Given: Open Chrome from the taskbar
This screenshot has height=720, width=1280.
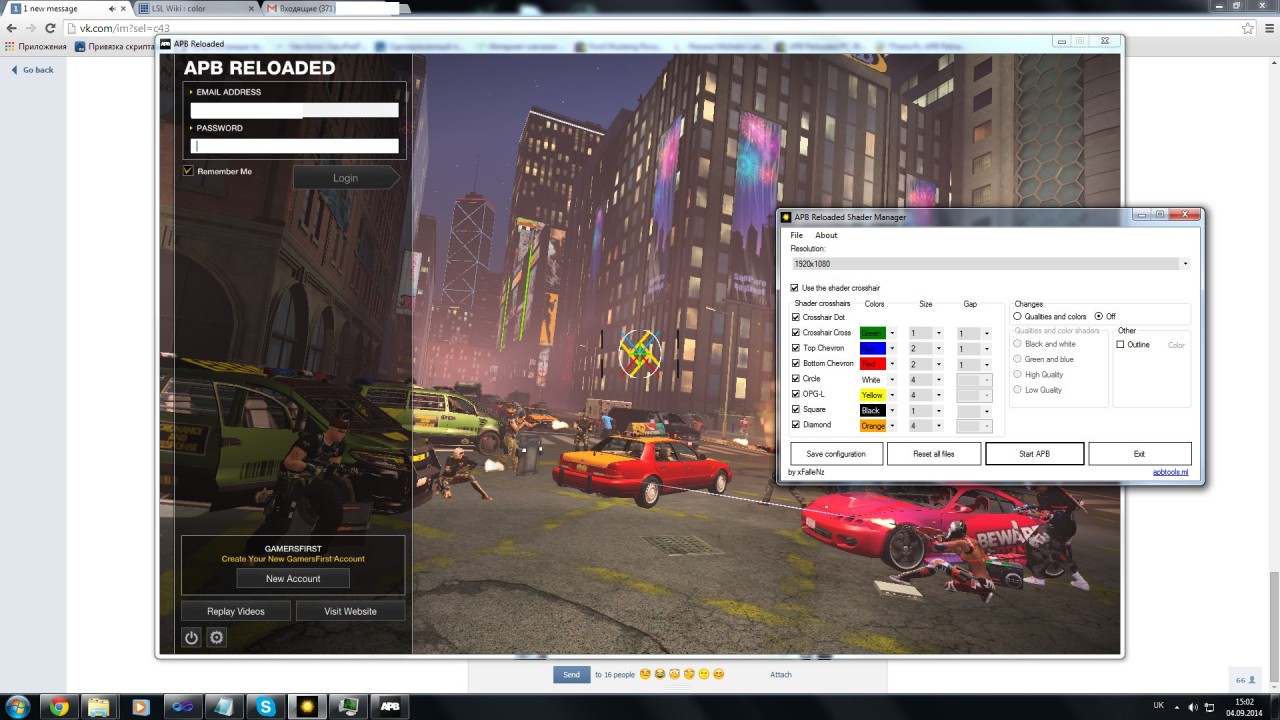Looking at the screenshot, I should [59, 706].
